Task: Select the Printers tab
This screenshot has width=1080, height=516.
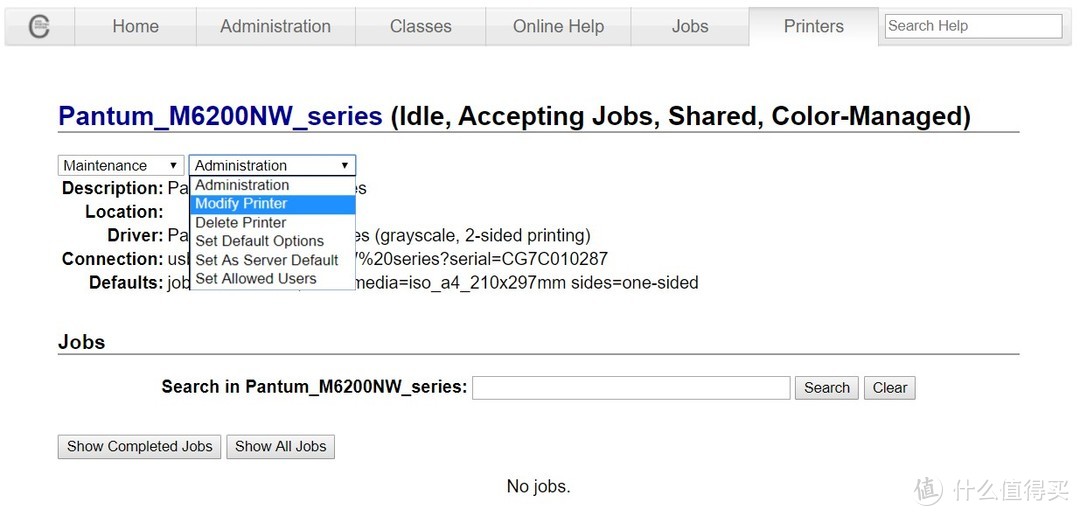Action: pos(813,27)
